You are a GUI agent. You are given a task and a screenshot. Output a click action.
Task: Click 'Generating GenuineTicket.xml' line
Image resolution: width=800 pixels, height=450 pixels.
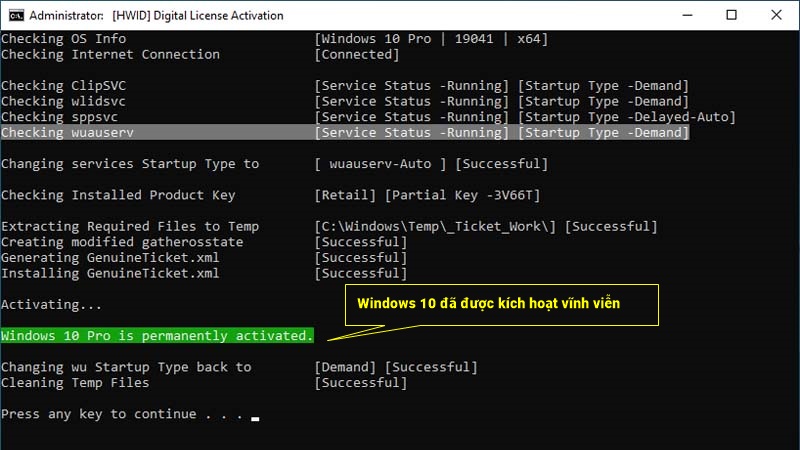click(x=110, y=258)
